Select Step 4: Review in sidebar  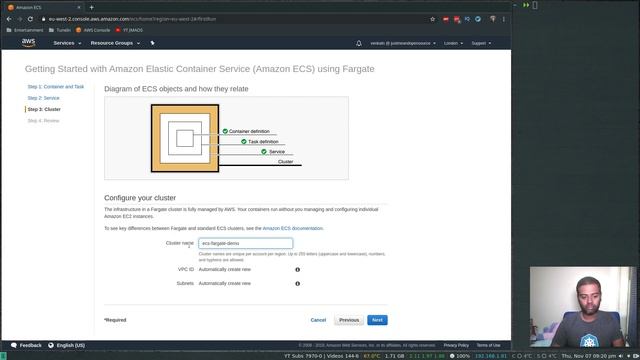(x=44, y=121)
